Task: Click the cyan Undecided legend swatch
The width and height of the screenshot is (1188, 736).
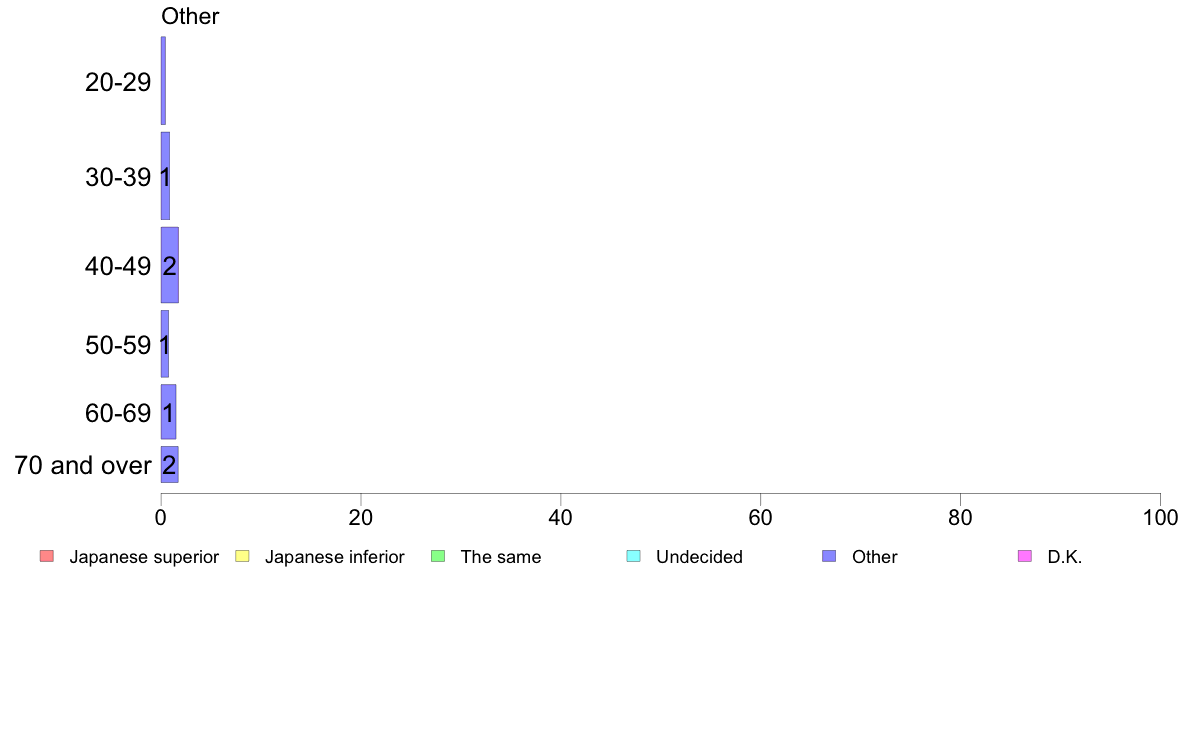Action: coord(634,556)
